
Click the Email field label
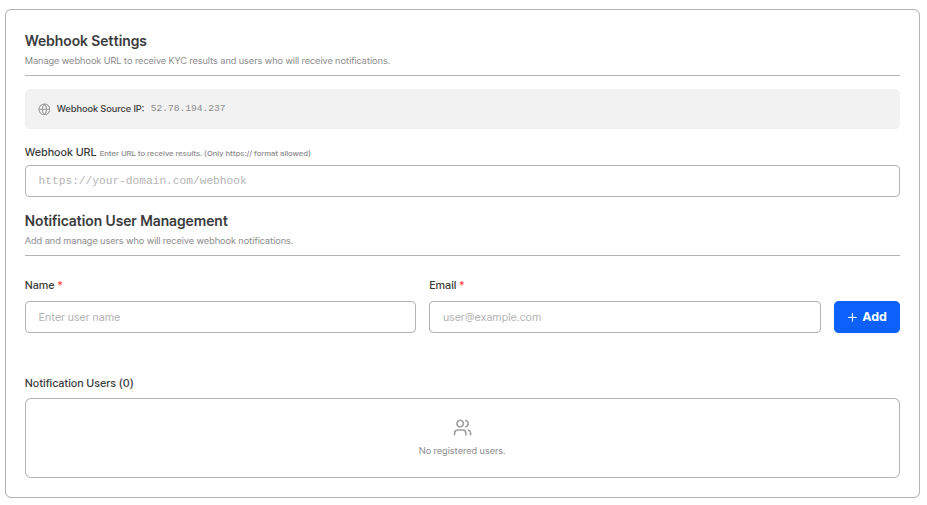tap(443, 285)
